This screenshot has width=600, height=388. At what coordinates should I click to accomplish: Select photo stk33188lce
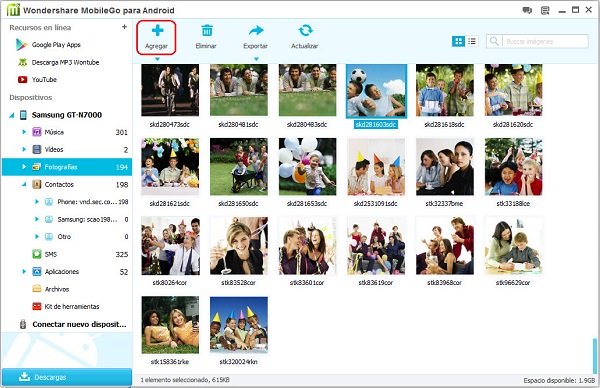[x=513, y=167]
